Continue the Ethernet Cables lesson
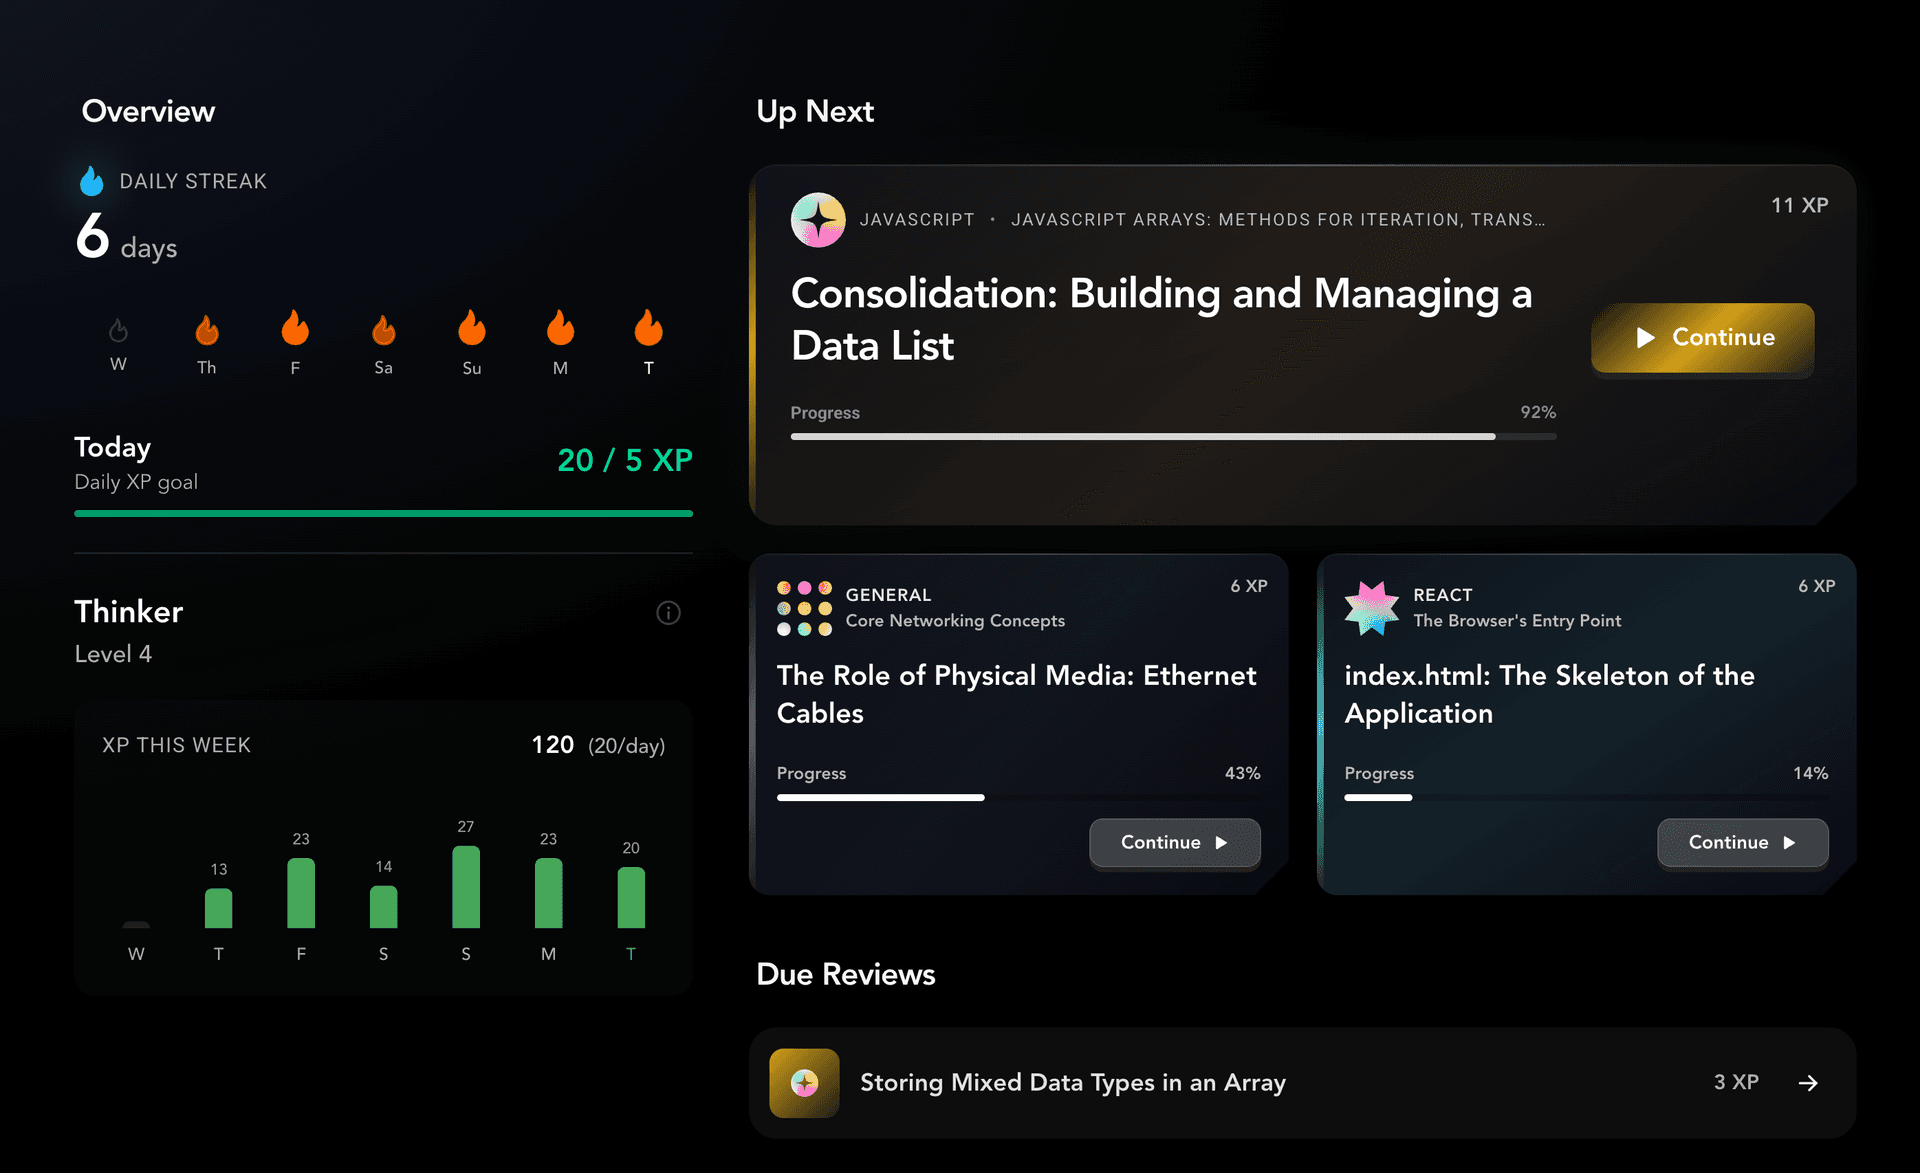1920x1173 pixels. [x=1174, y=843]
